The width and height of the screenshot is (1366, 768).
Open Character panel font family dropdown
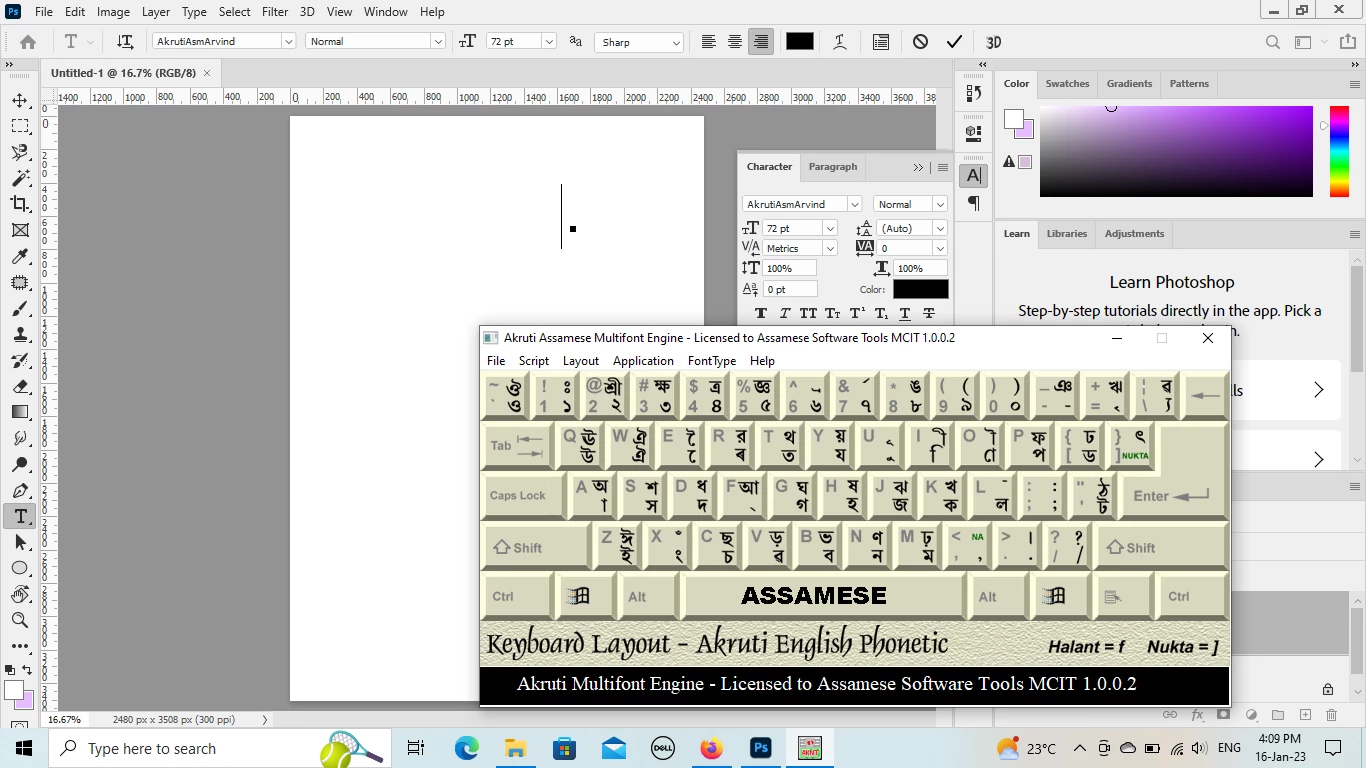point(854,204)
